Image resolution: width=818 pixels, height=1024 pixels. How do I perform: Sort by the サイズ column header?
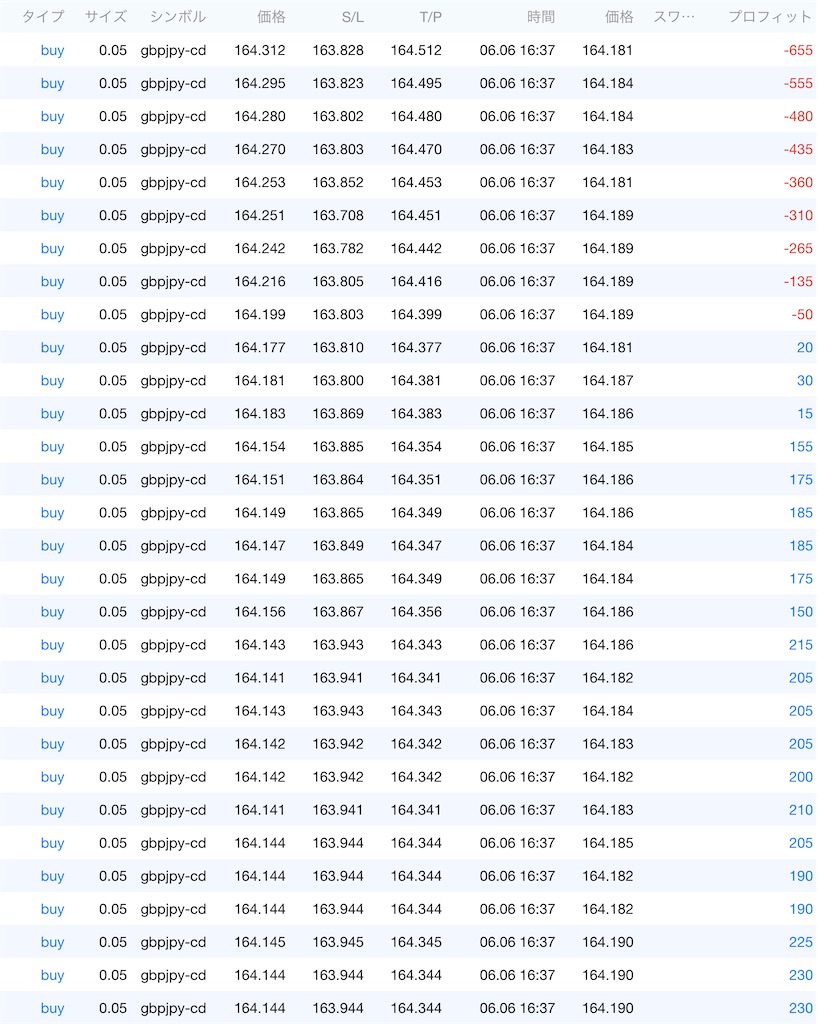point(106,17)
